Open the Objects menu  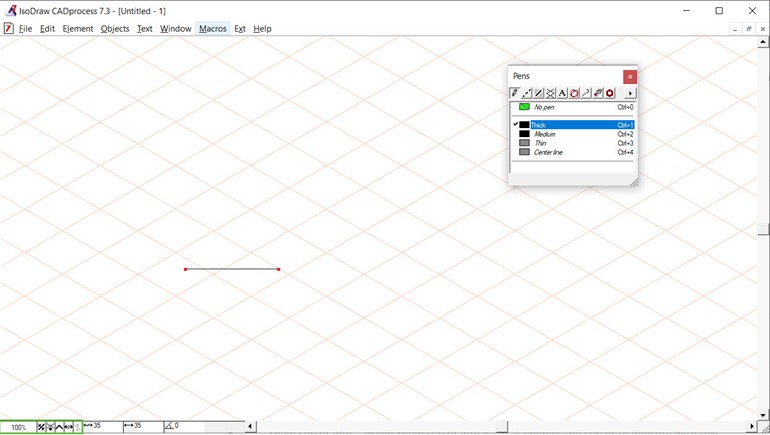click(x=115, y=28)
